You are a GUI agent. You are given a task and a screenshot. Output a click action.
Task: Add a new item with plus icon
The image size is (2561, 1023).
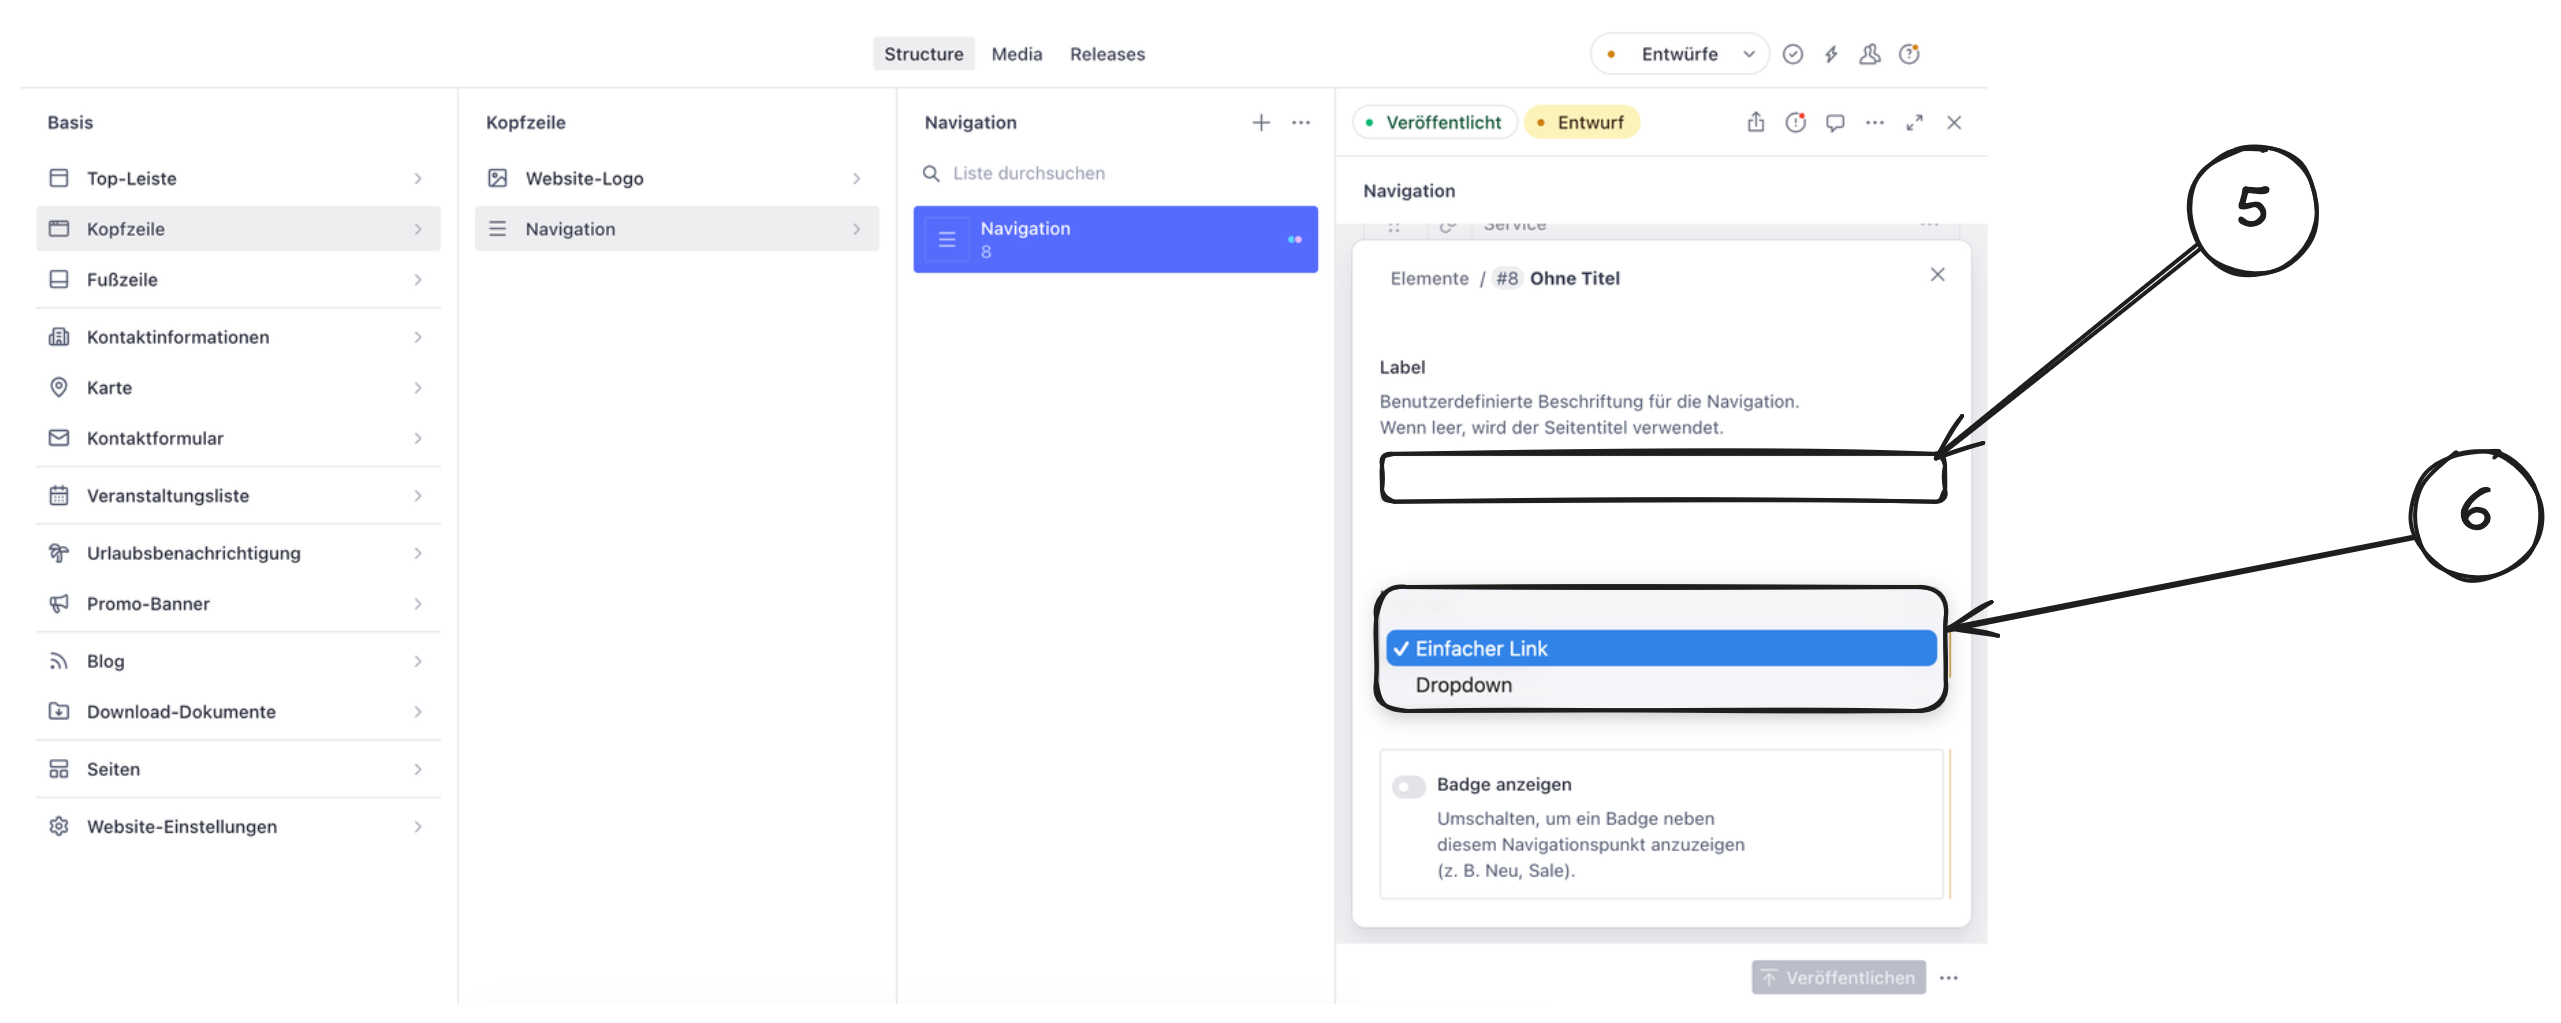coord(1261,122)
